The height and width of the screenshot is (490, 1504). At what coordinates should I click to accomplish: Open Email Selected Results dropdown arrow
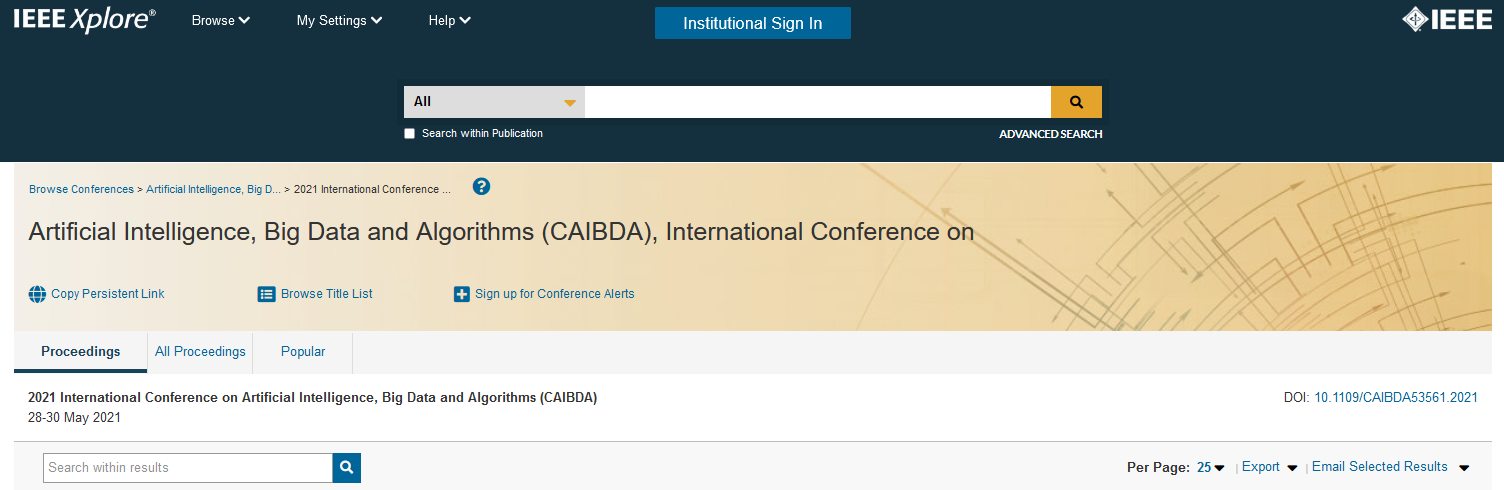(x=1464, y=468)
